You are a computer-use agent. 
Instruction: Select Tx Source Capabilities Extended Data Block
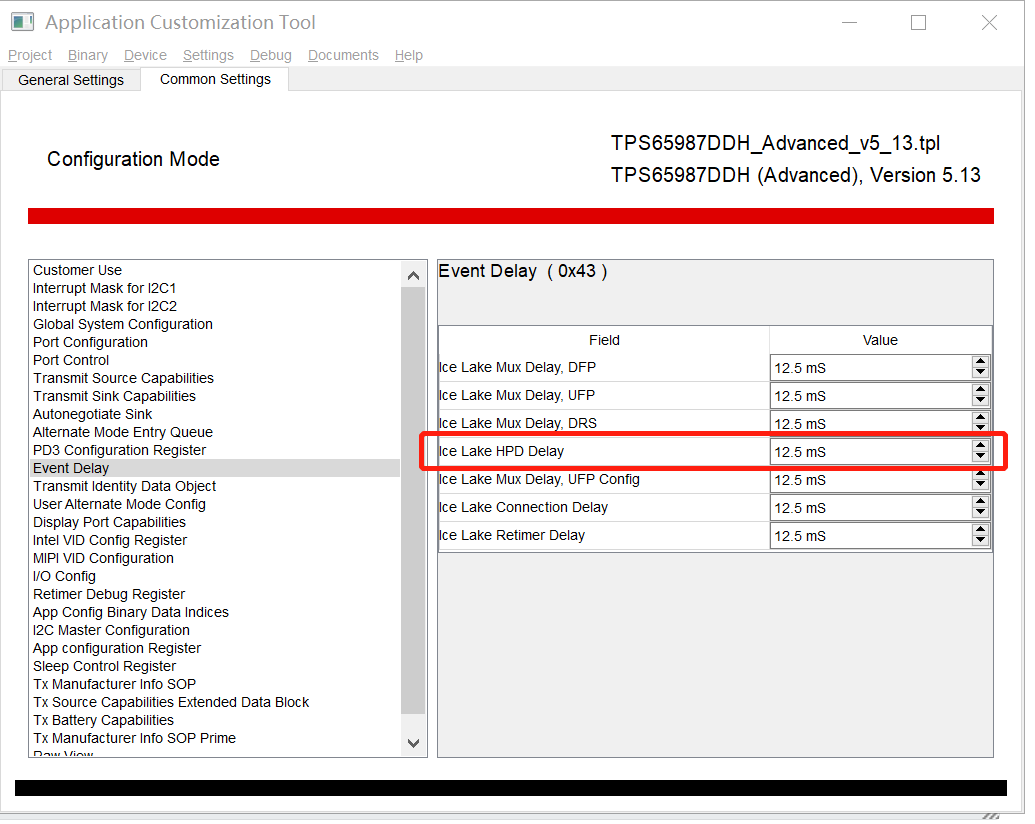[x=171, y=703]
